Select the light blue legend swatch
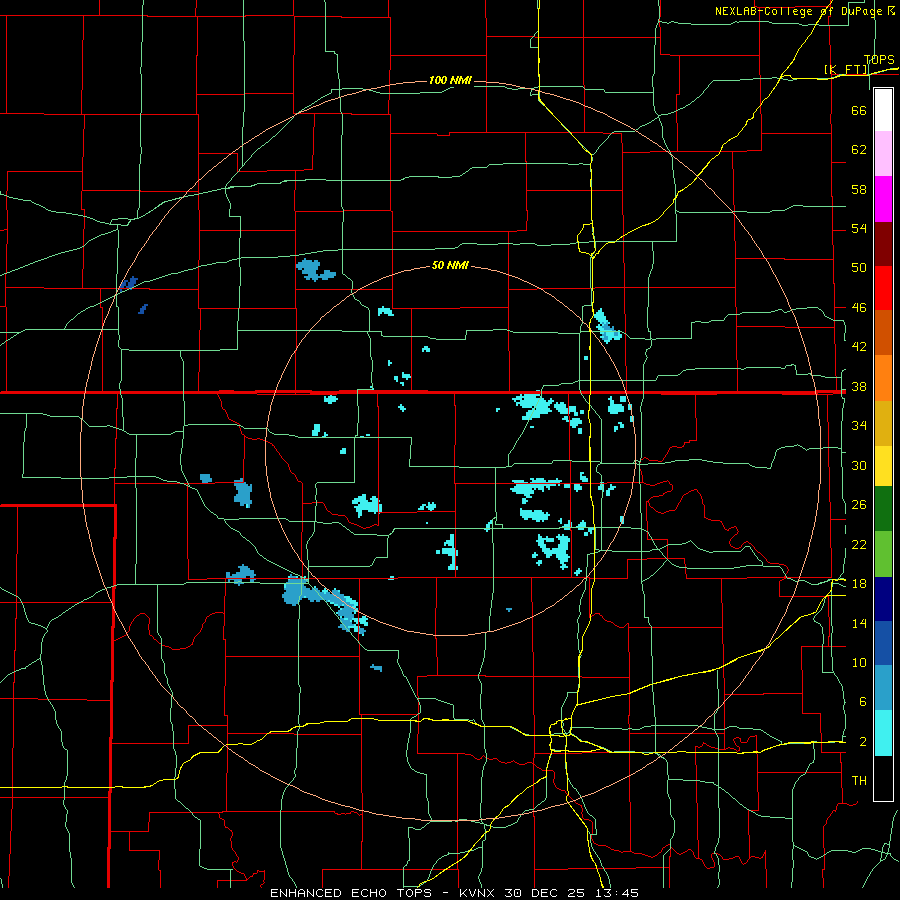900x900 pixels. (x=883, y=687)
